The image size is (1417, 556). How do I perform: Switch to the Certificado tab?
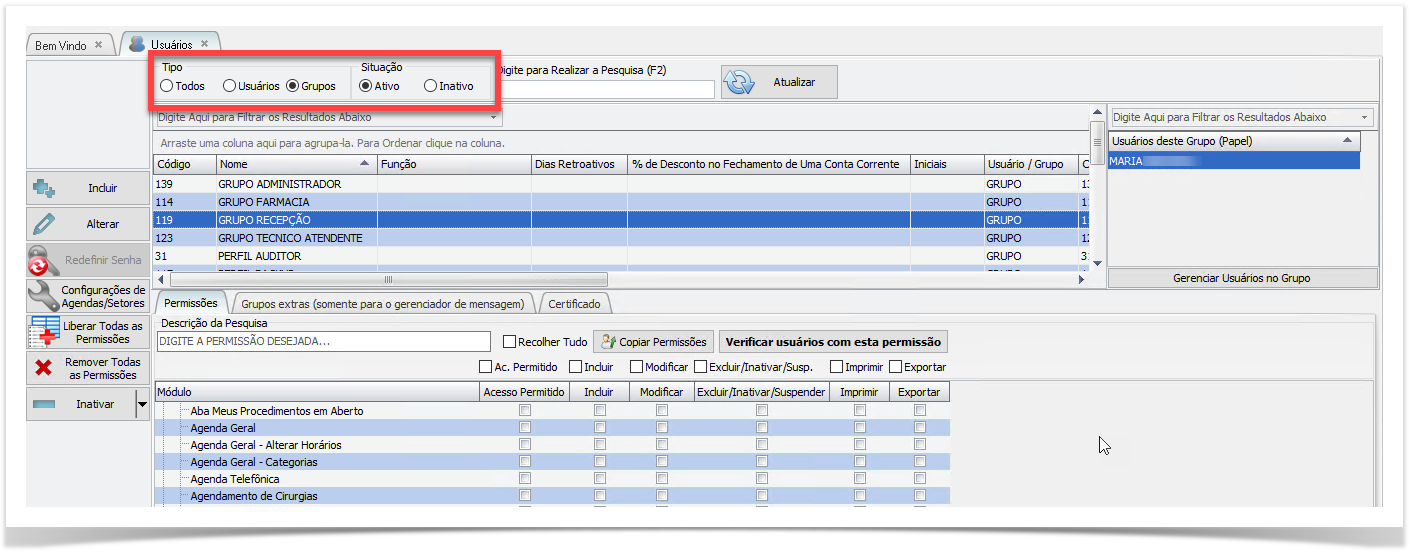pos(575,303)
